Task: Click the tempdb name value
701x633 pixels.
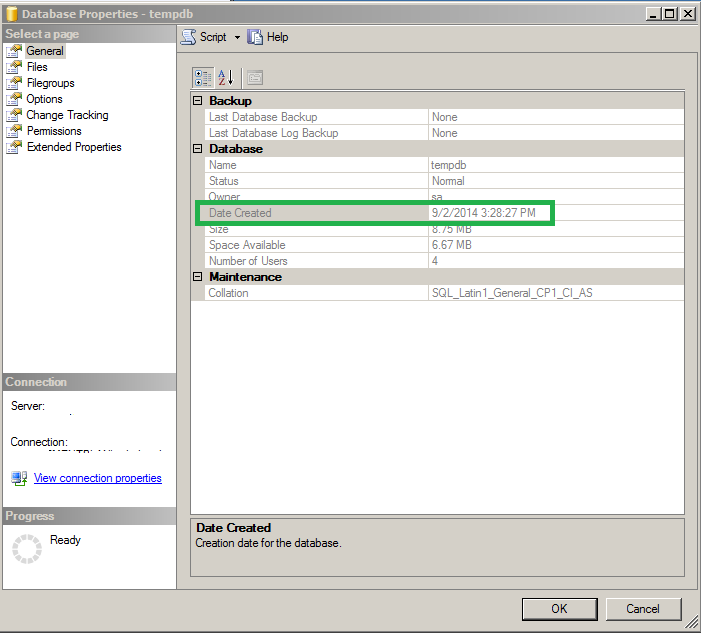Action: [x=448, y=165]
